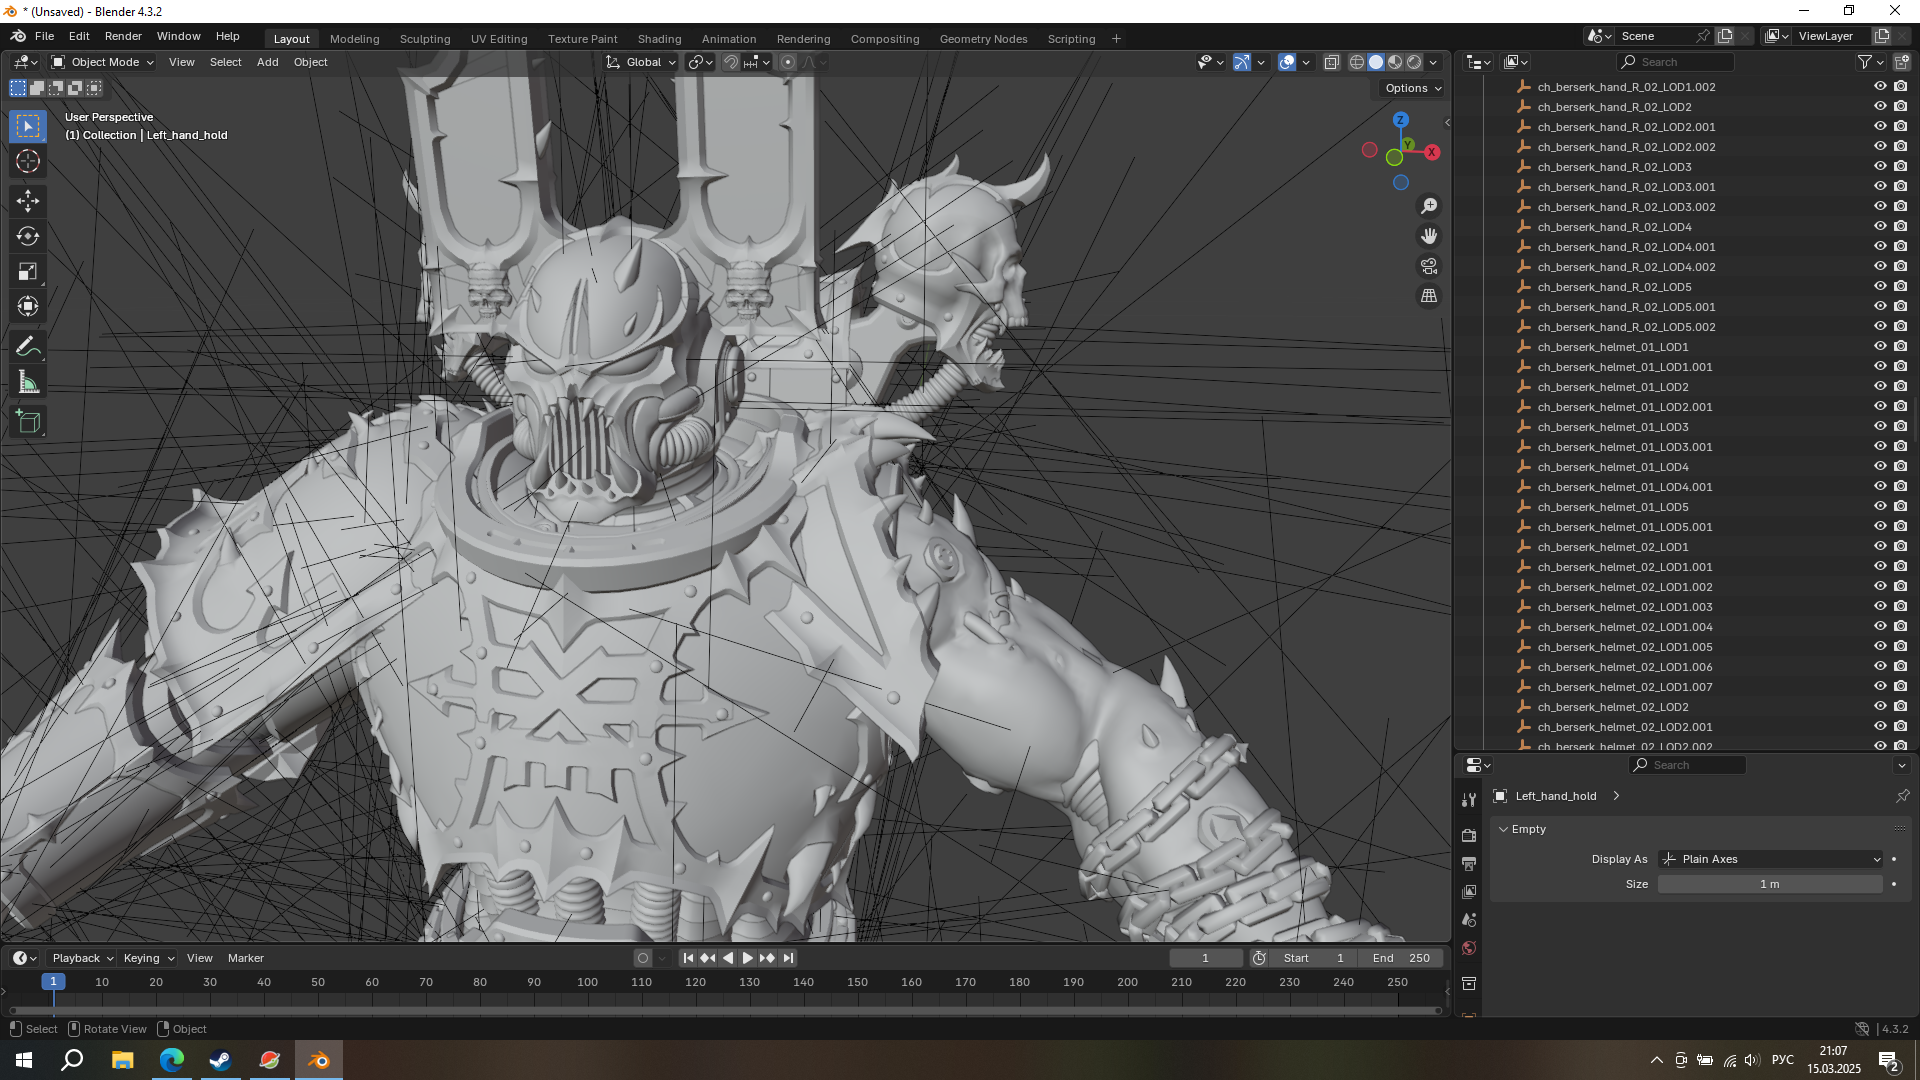Open the Render properties tab
Image resolution: width=1920 pixels, height=1080 pixels.
(x=1469, y=835)
